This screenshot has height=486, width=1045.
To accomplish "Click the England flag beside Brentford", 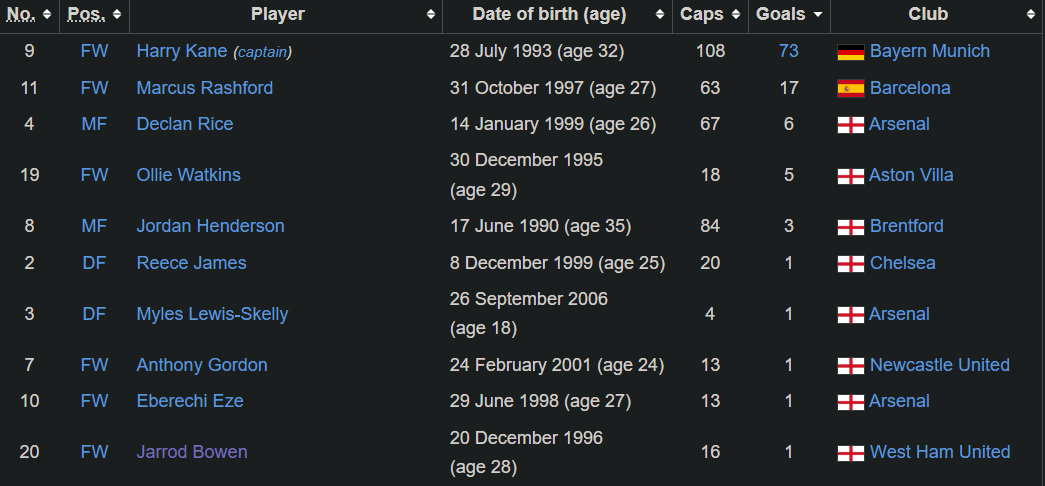I will coord(850,227).
